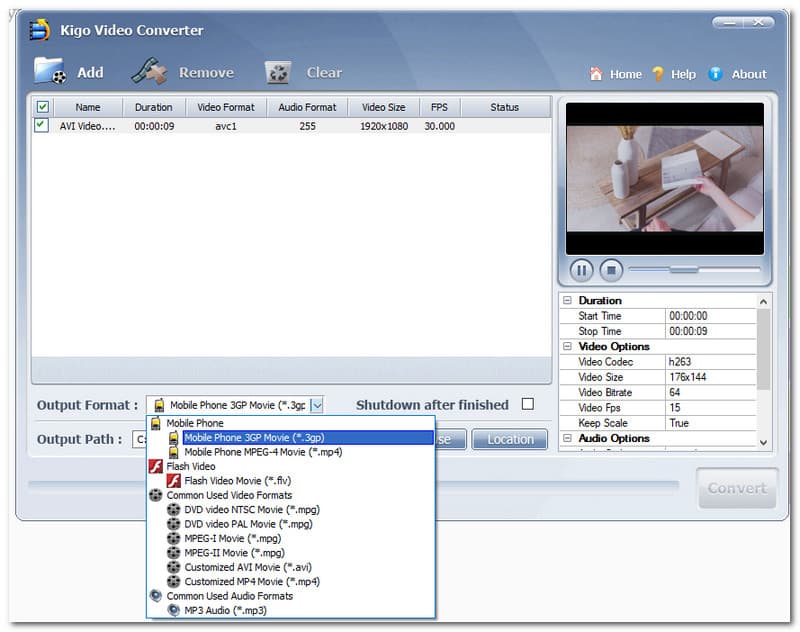Click the Location button

point(510,440)
